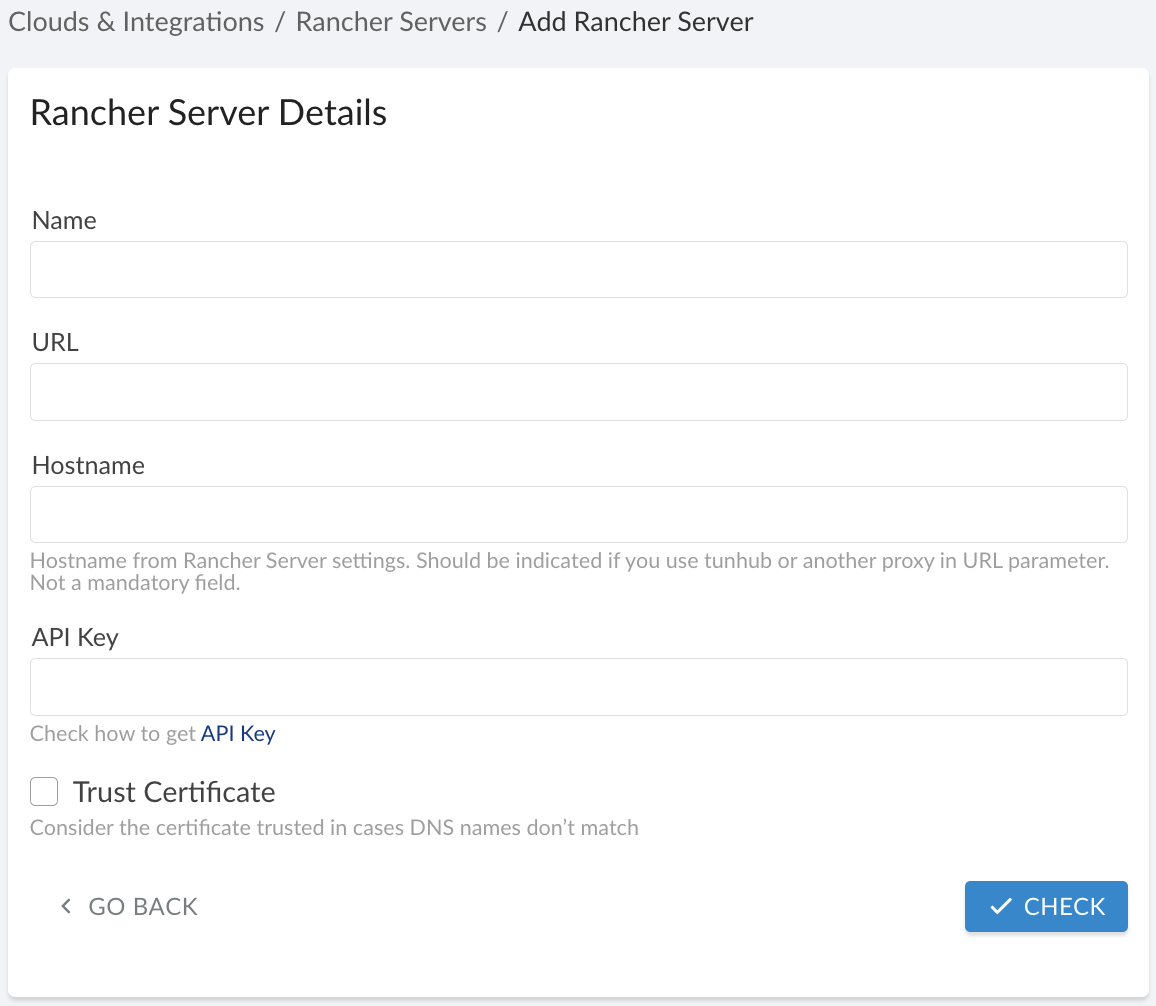Click the GO BACK button

click(128, 906)
